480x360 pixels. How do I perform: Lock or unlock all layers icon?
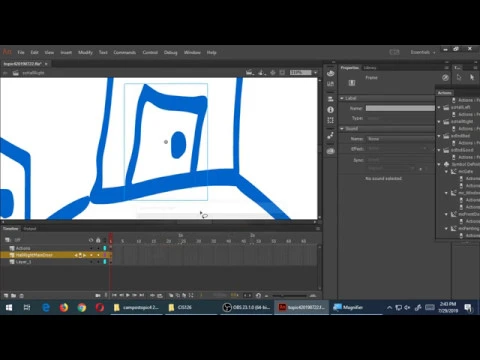(98, 240)
